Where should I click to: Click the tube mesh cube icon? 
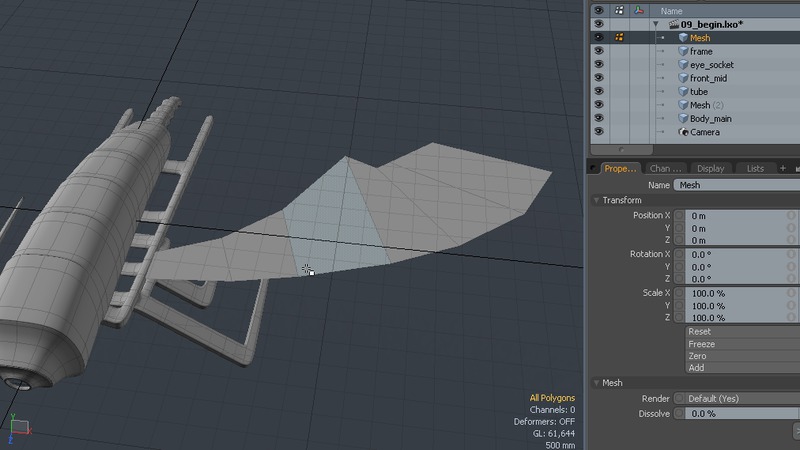coord(683,92)
